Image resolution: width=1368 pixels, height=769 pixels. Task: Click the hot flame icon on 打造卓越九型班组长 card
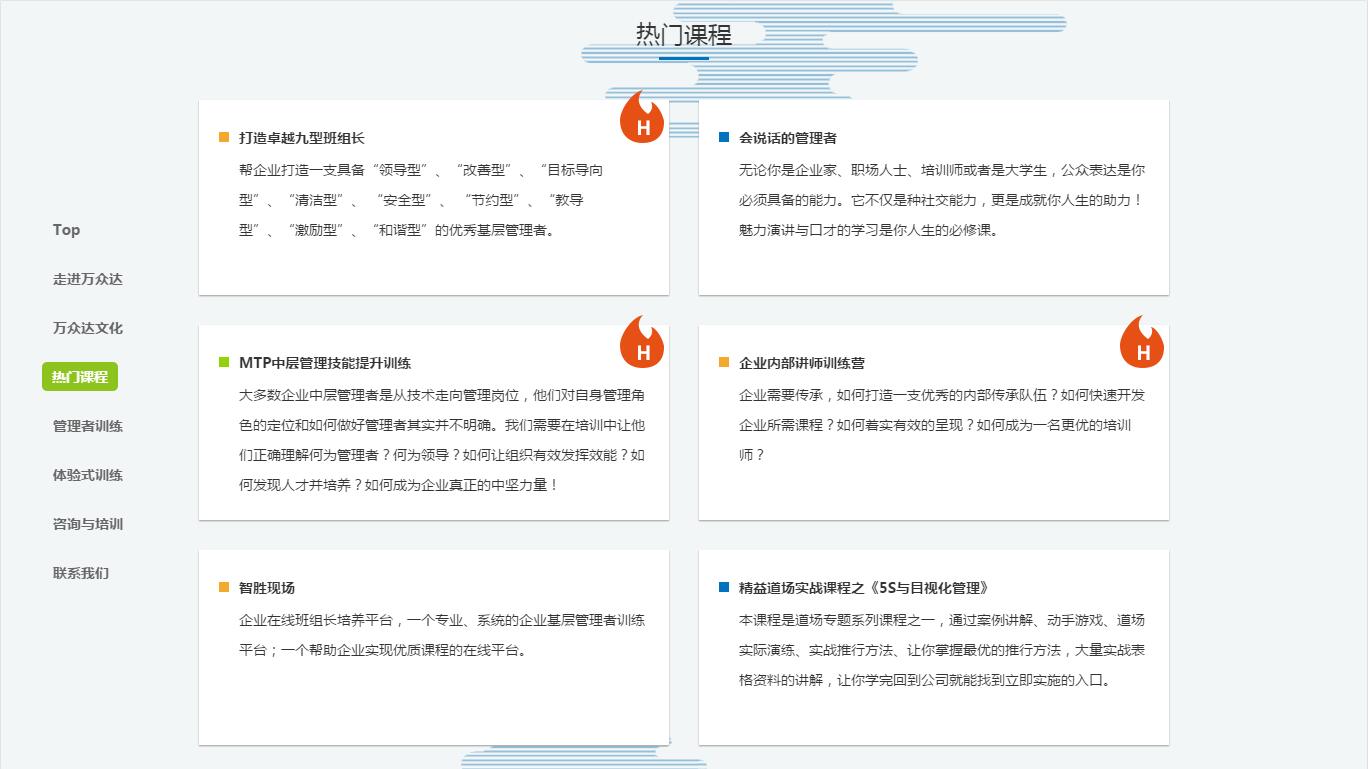(642, 119)
